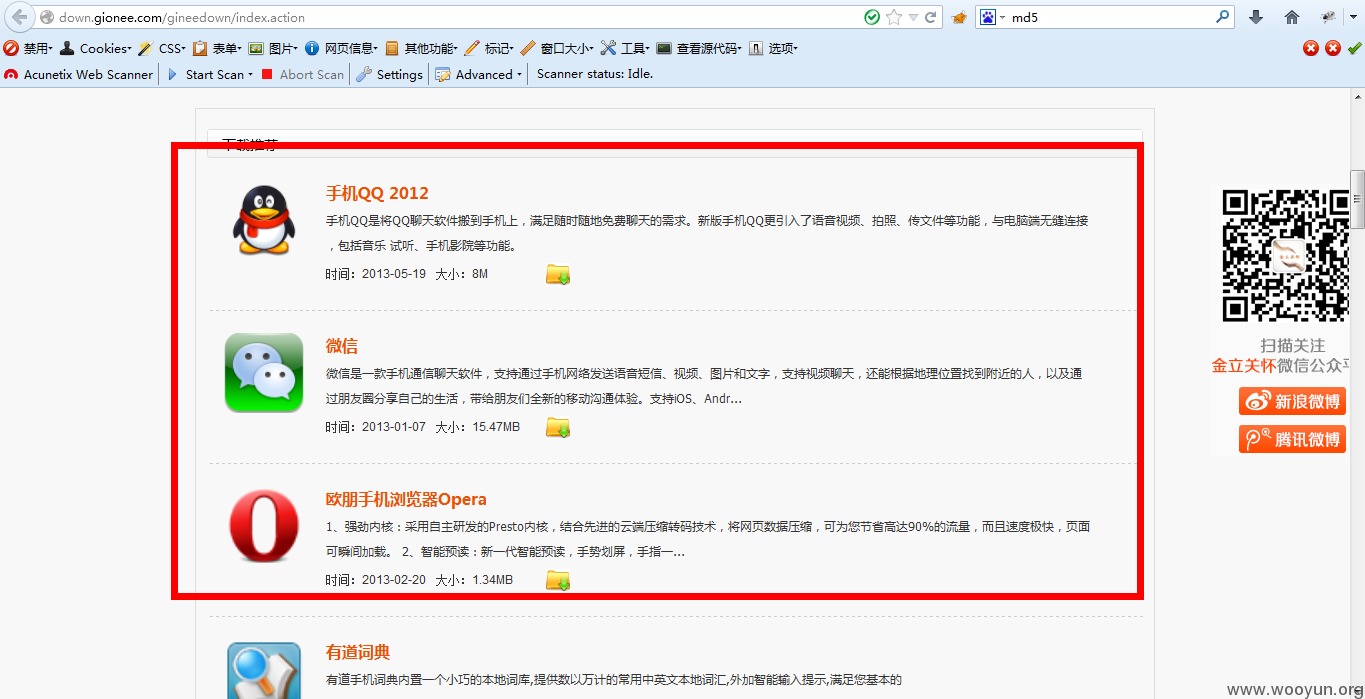Click the 扫描关注 text
This screenshot has width=1365, height=699.
point(1292,346)
